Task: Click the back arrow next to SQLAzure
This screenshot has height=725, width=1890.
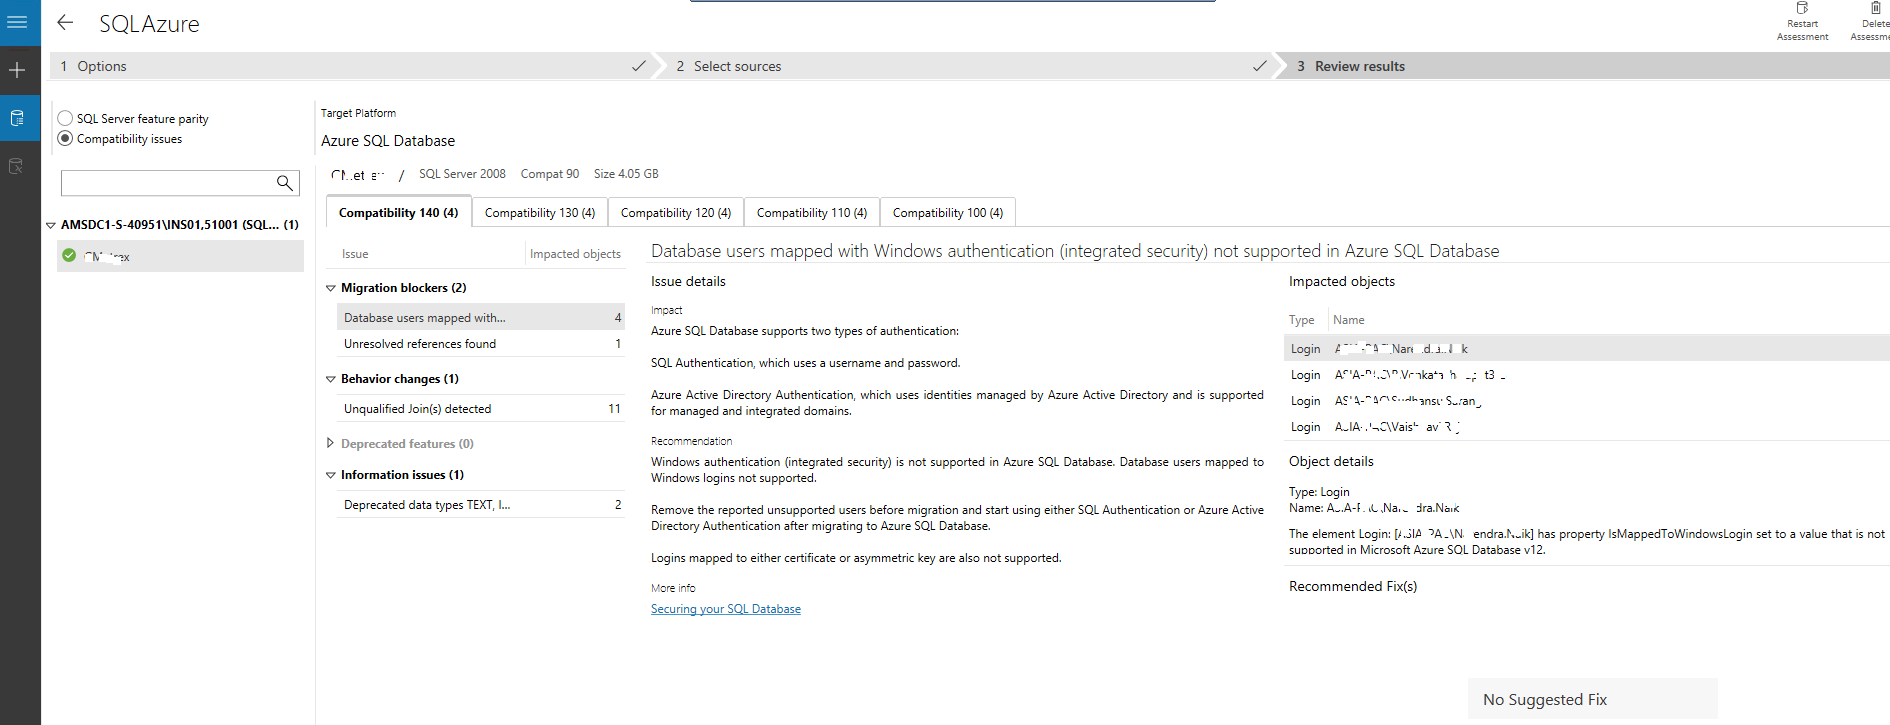Action: (66, 23)
